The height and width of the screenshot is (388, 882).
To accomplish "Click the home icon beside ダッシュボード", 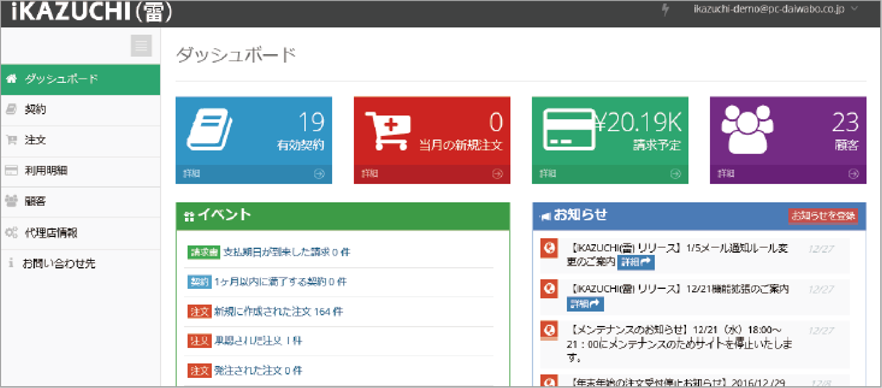I will 10,79.
